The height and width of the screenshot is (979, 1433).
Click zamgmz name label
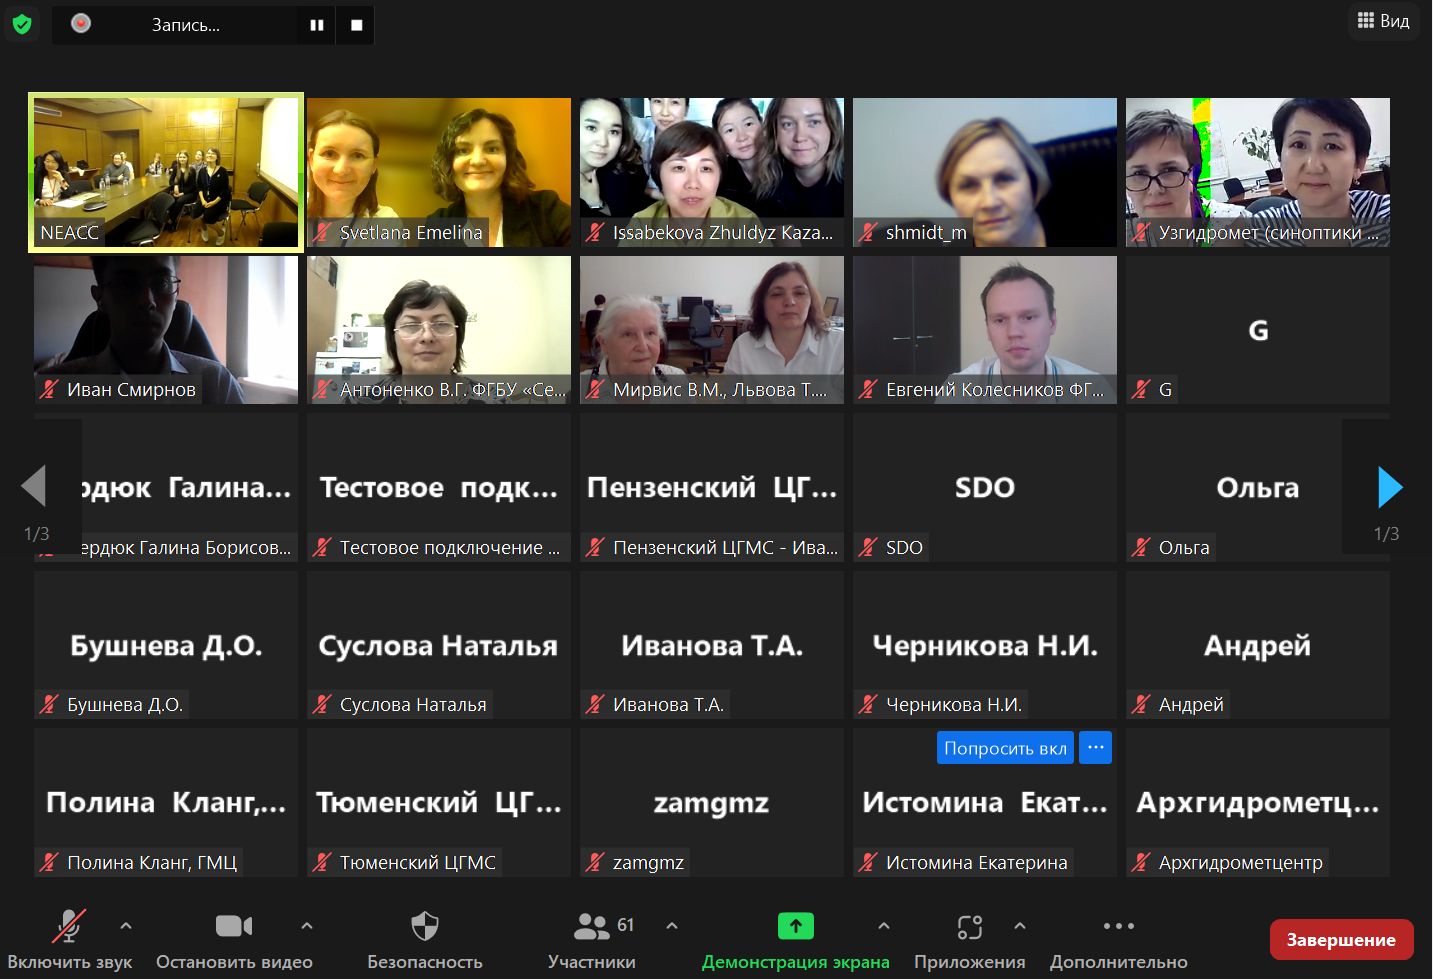[648, 862]
